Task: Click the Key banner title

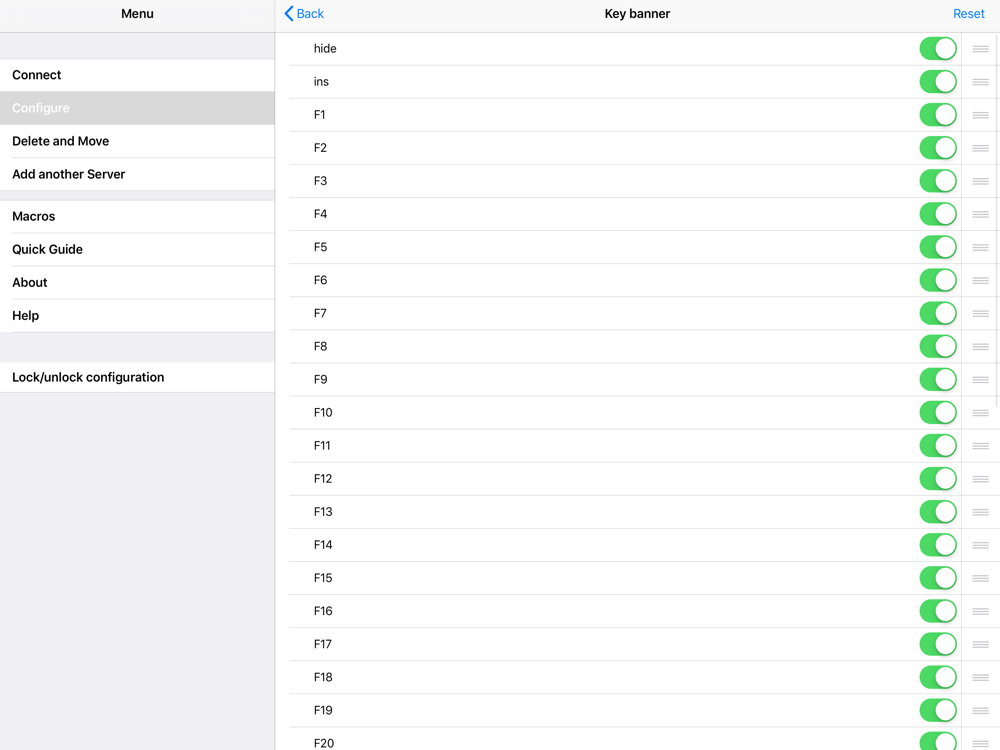Action: tap(637, 13)
